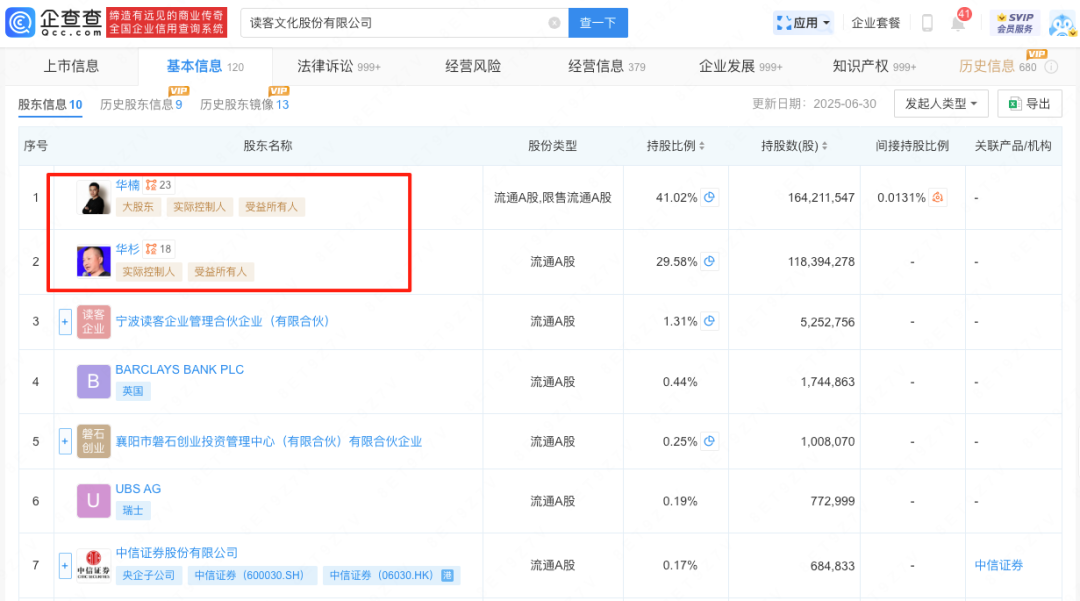Open SVIP member service icon

(1015, 23)
